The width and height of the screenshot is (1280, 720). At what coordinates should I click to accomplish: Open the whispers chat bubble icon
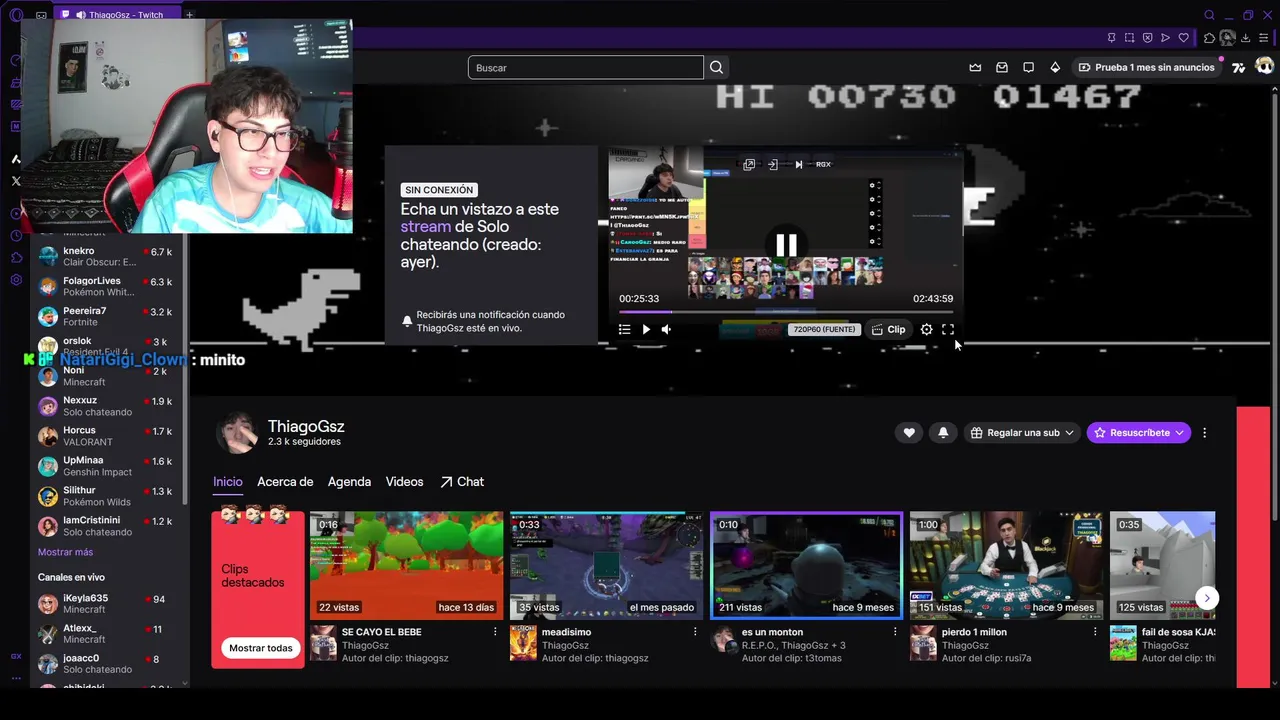click(x=1028, y=67)
